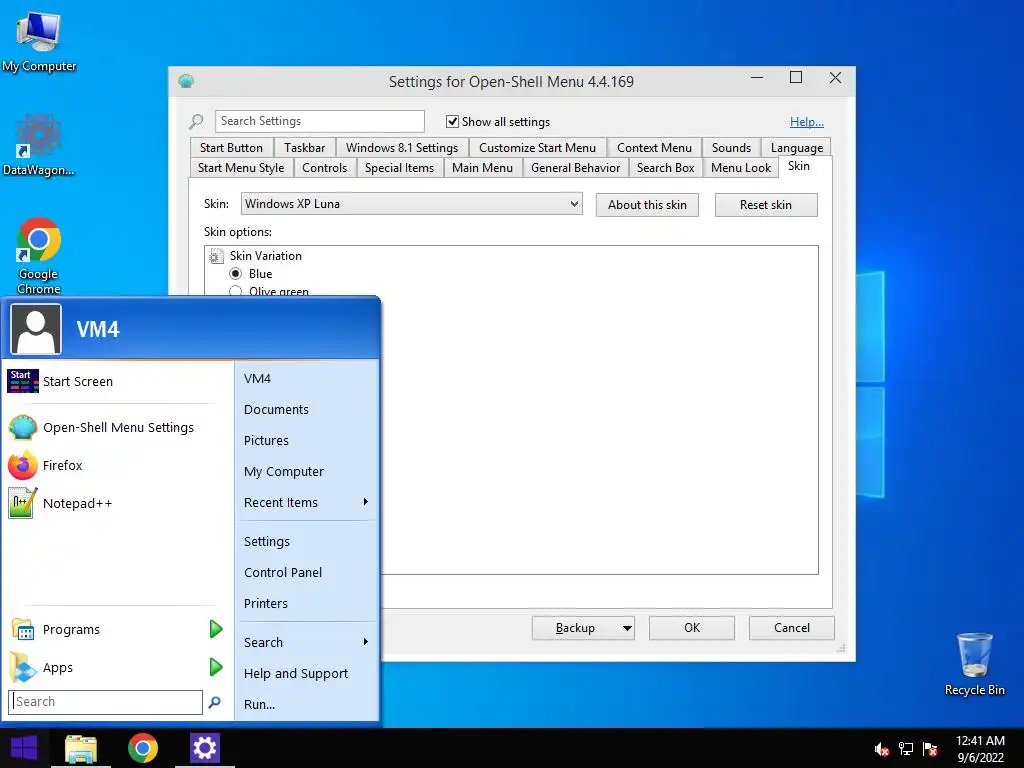Switch to the settings gear taskbar app

pyautogui.click(x=204, y=748)
